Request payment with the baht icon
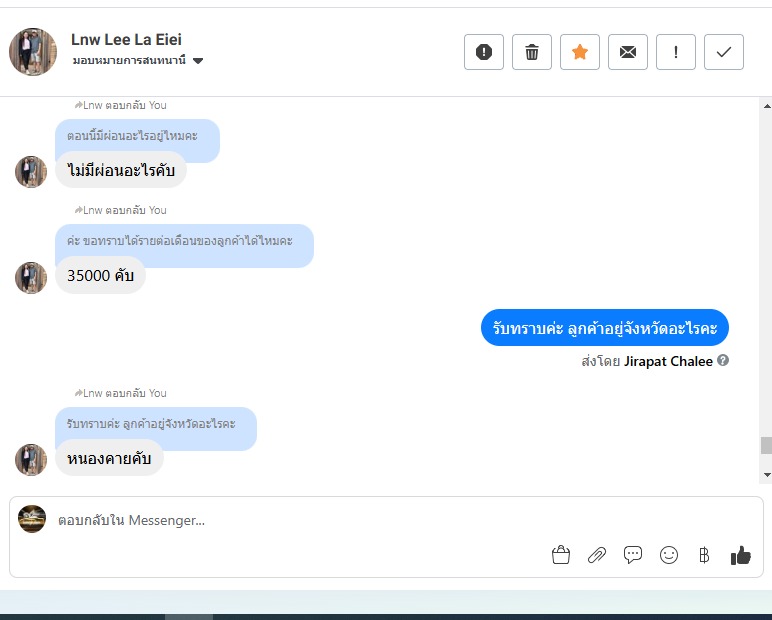Viewport: 772px width, 620px height. point(704,555)
